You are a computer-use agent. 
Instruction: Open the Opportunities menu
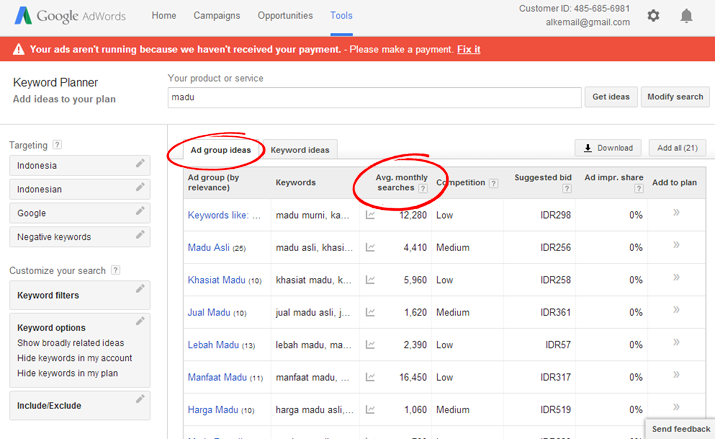tap(285, 15)
